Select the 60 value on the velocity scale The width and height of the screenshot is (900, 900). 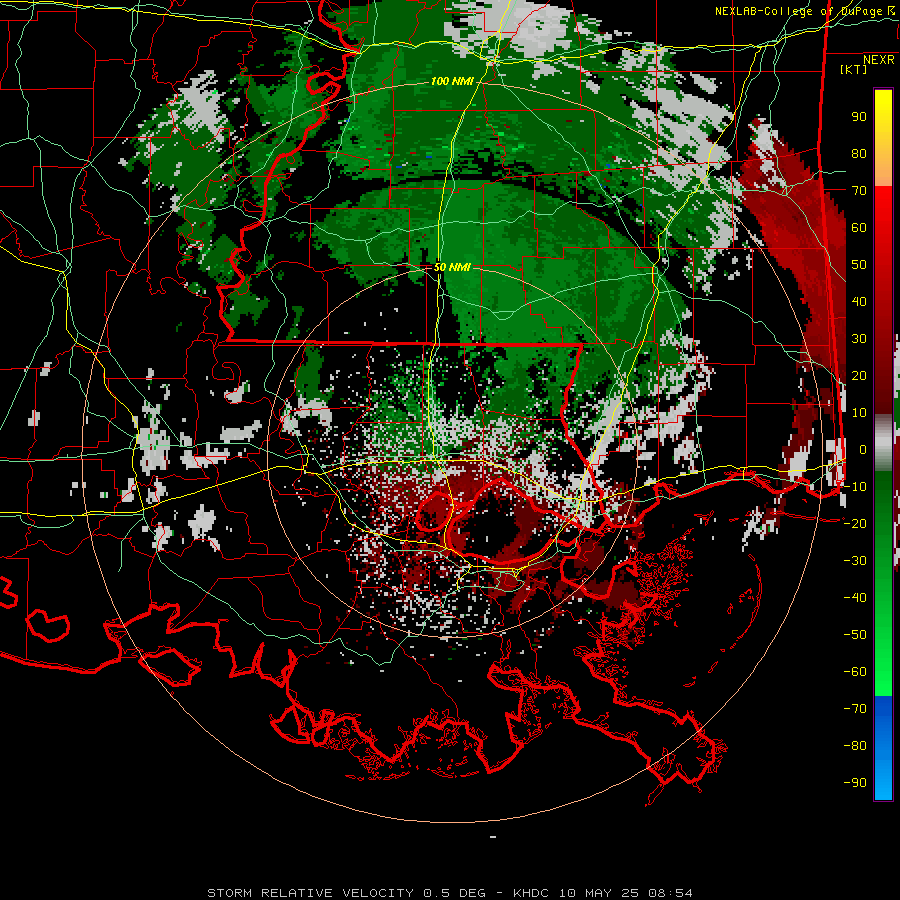[x=859, y=228]
